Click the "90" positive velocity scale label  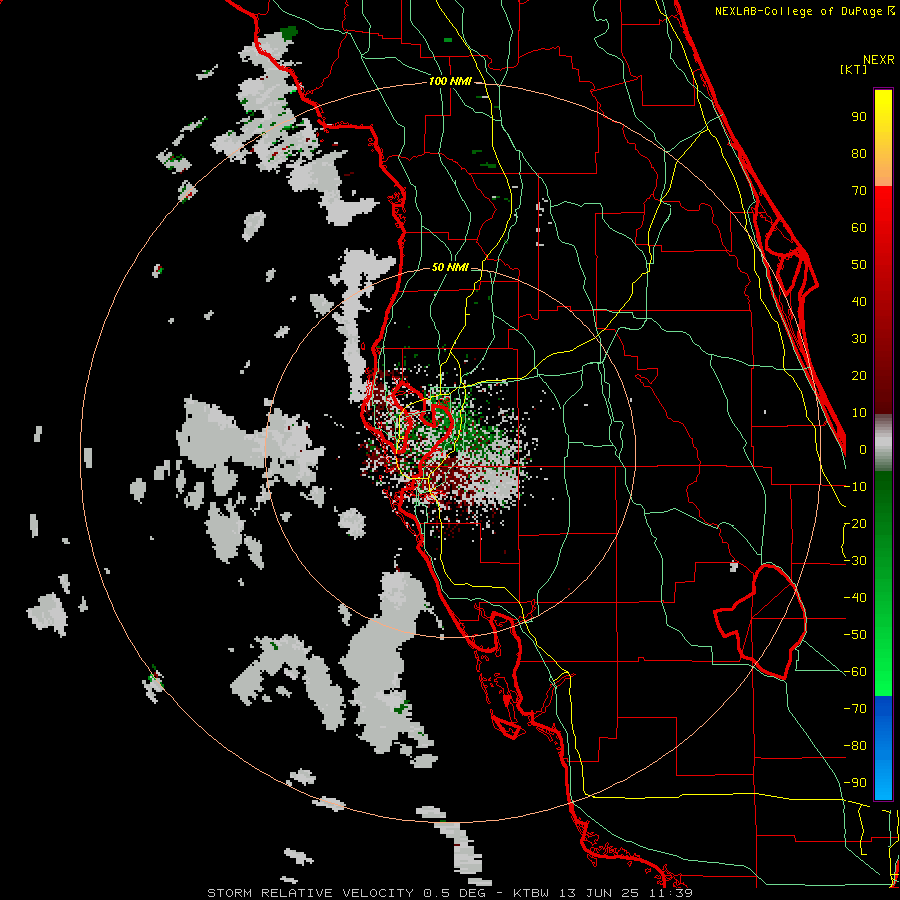859,117
